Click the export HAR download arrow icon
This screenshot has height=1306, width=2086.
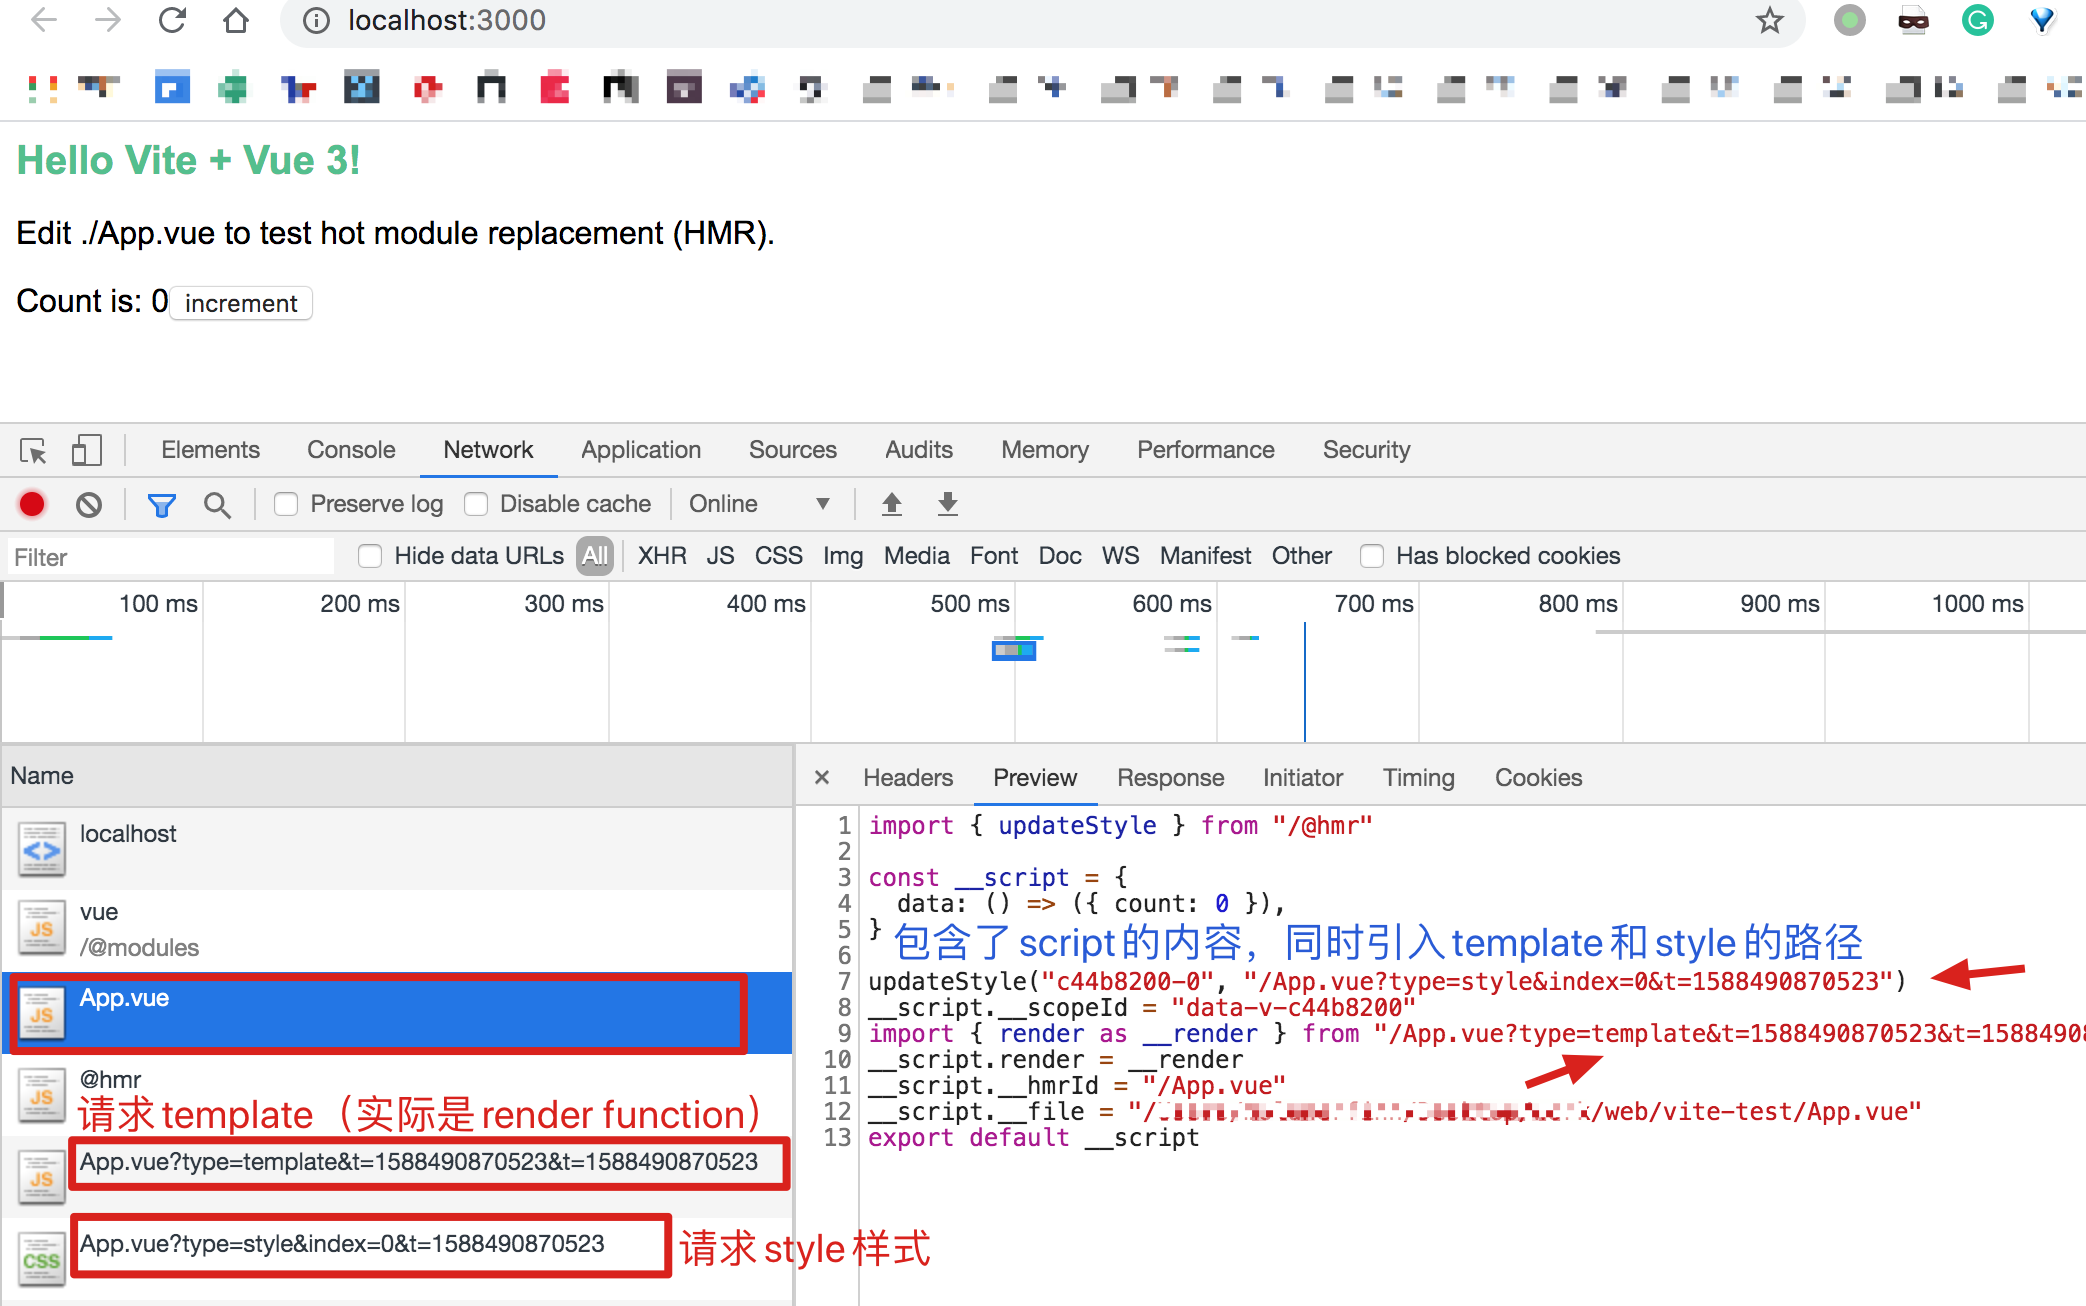coord(947,504)
